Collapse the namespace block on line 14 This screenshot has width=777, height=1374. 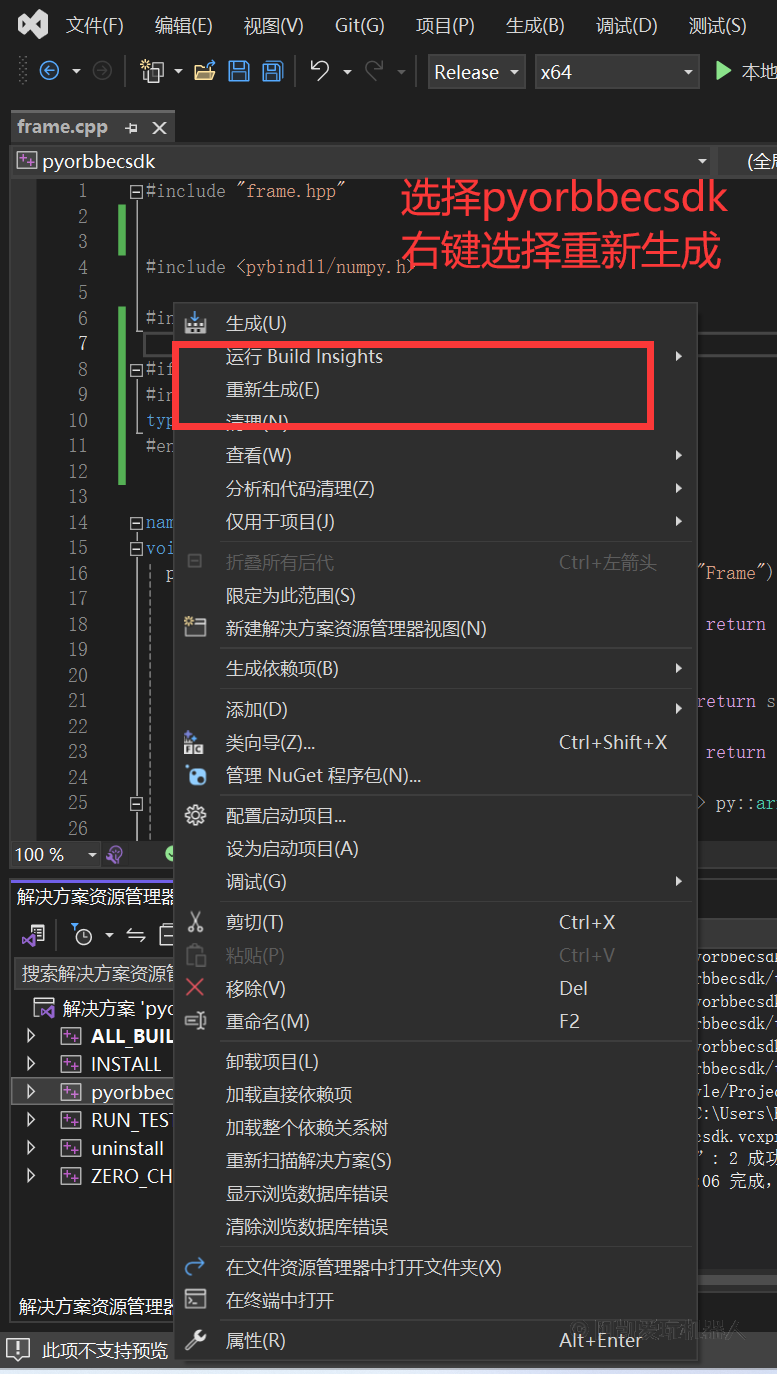pos(136,522)
